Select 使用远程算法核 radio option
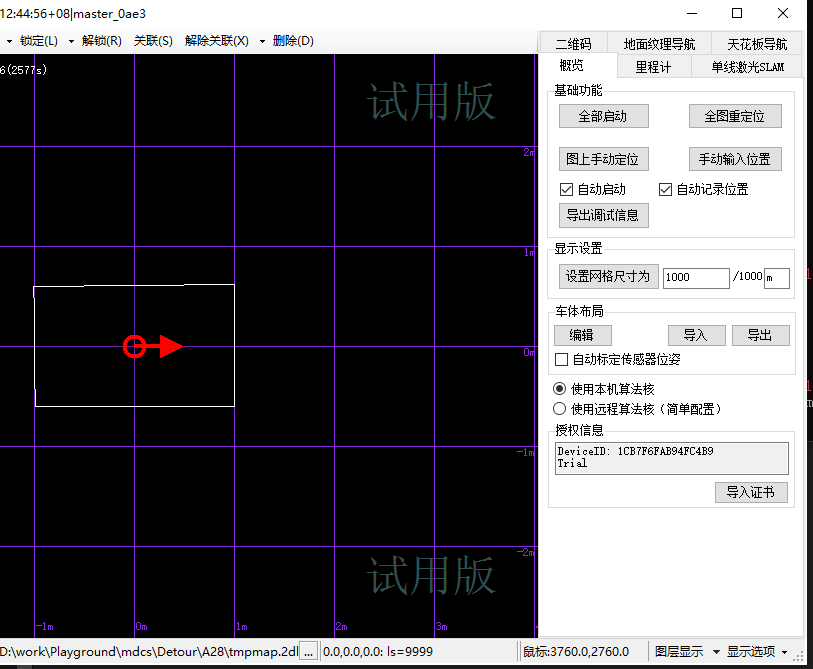The image size is (813, 669). 560,408
